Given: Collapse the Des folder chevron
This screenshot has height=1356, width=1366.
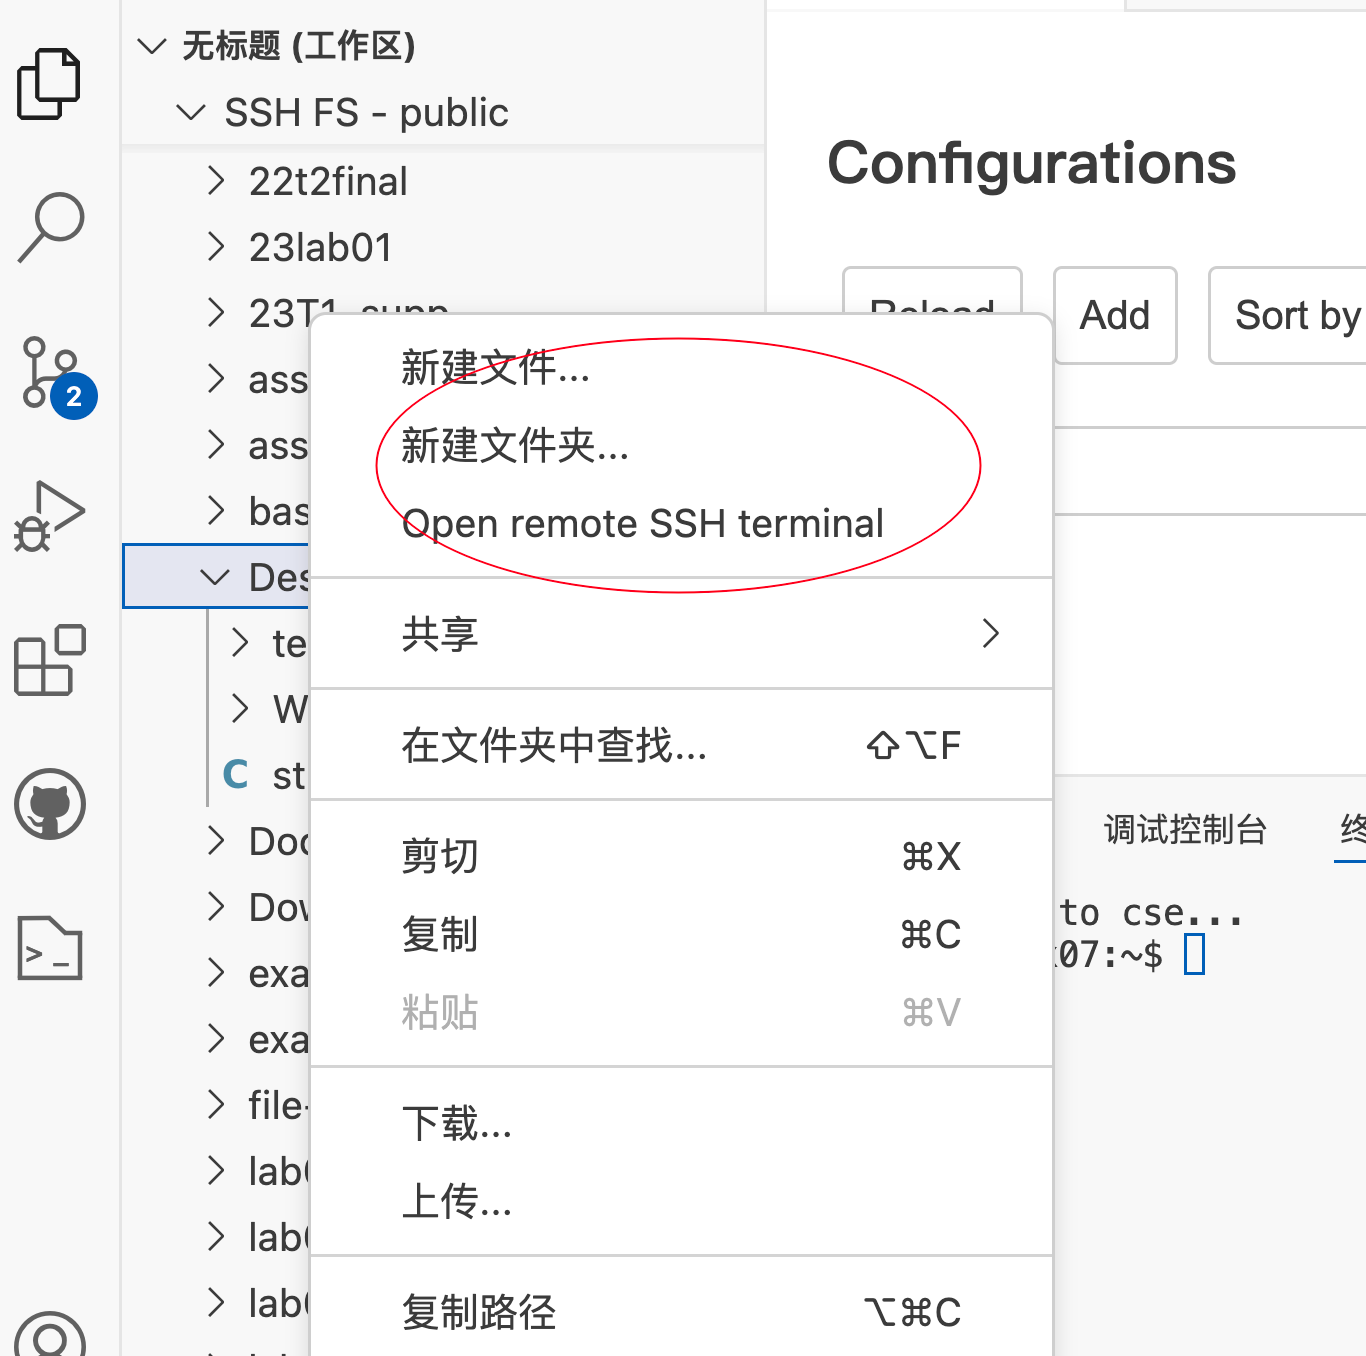Looking at the screenshot, I should coord(215,577).
